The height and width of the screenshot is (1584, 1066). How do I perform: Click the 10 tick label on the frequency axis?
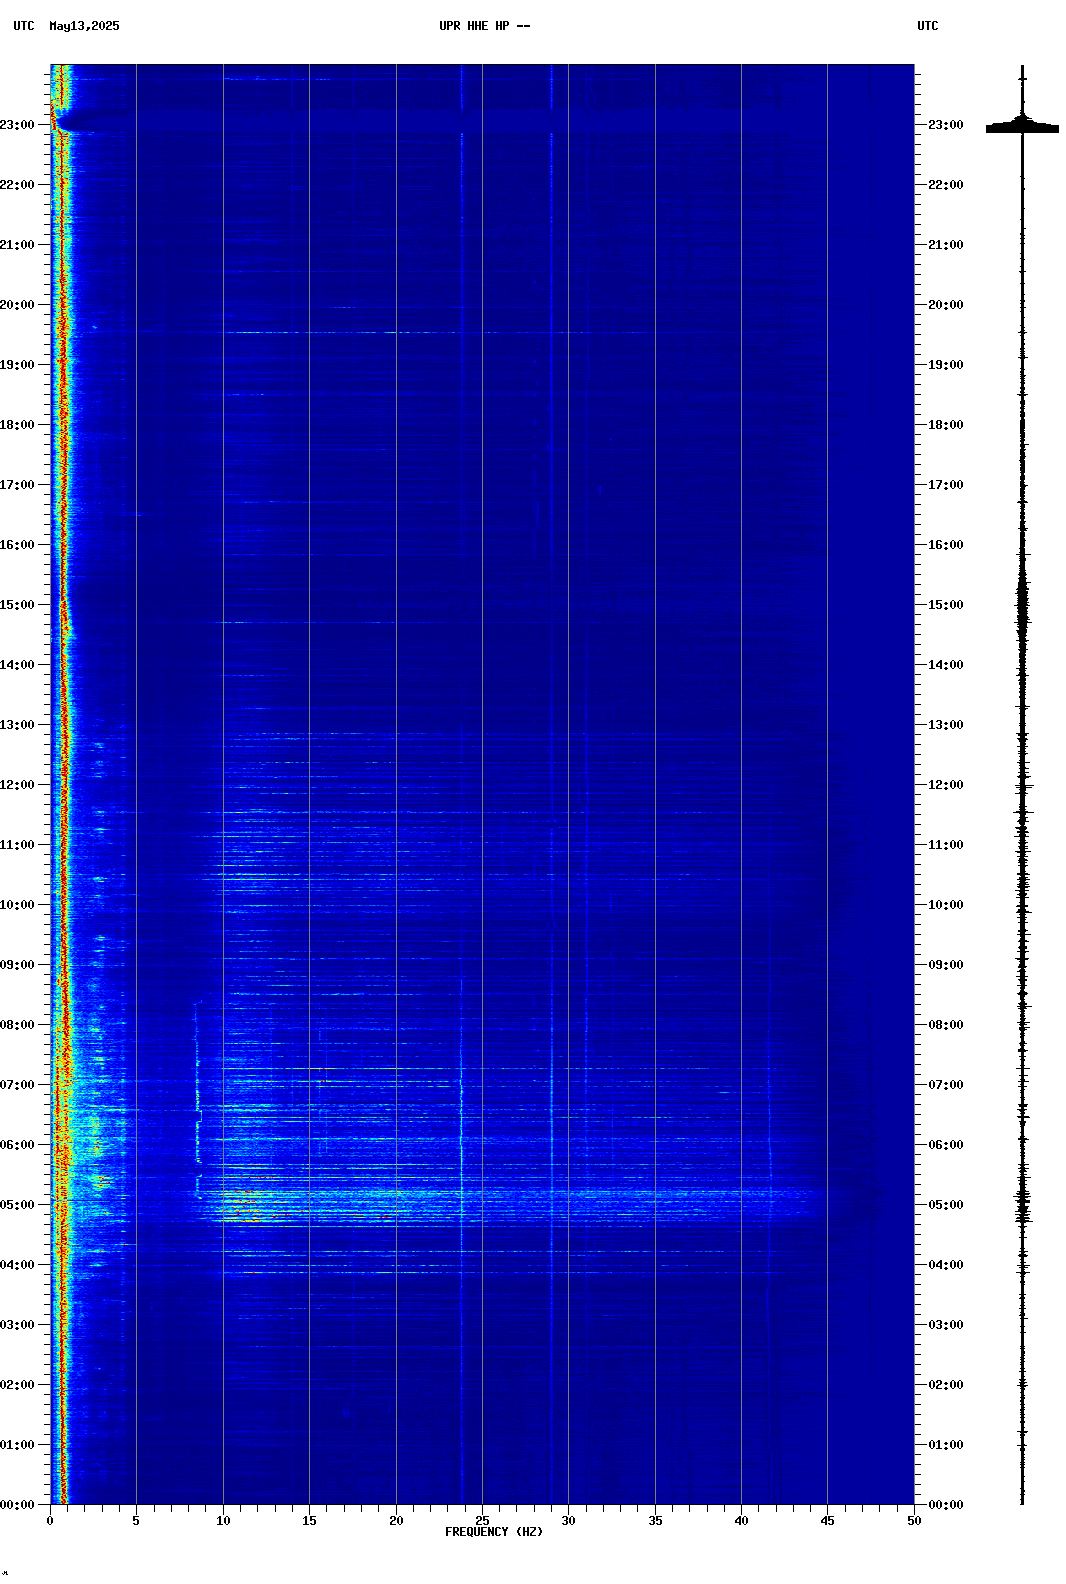[x=223, y=1521]
